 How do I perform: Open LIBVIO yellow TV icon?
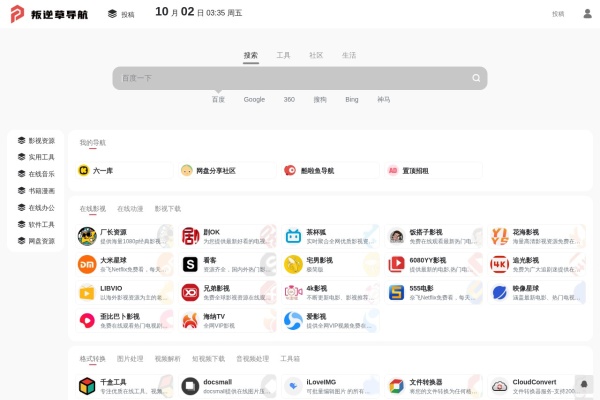tap(87, 293)
